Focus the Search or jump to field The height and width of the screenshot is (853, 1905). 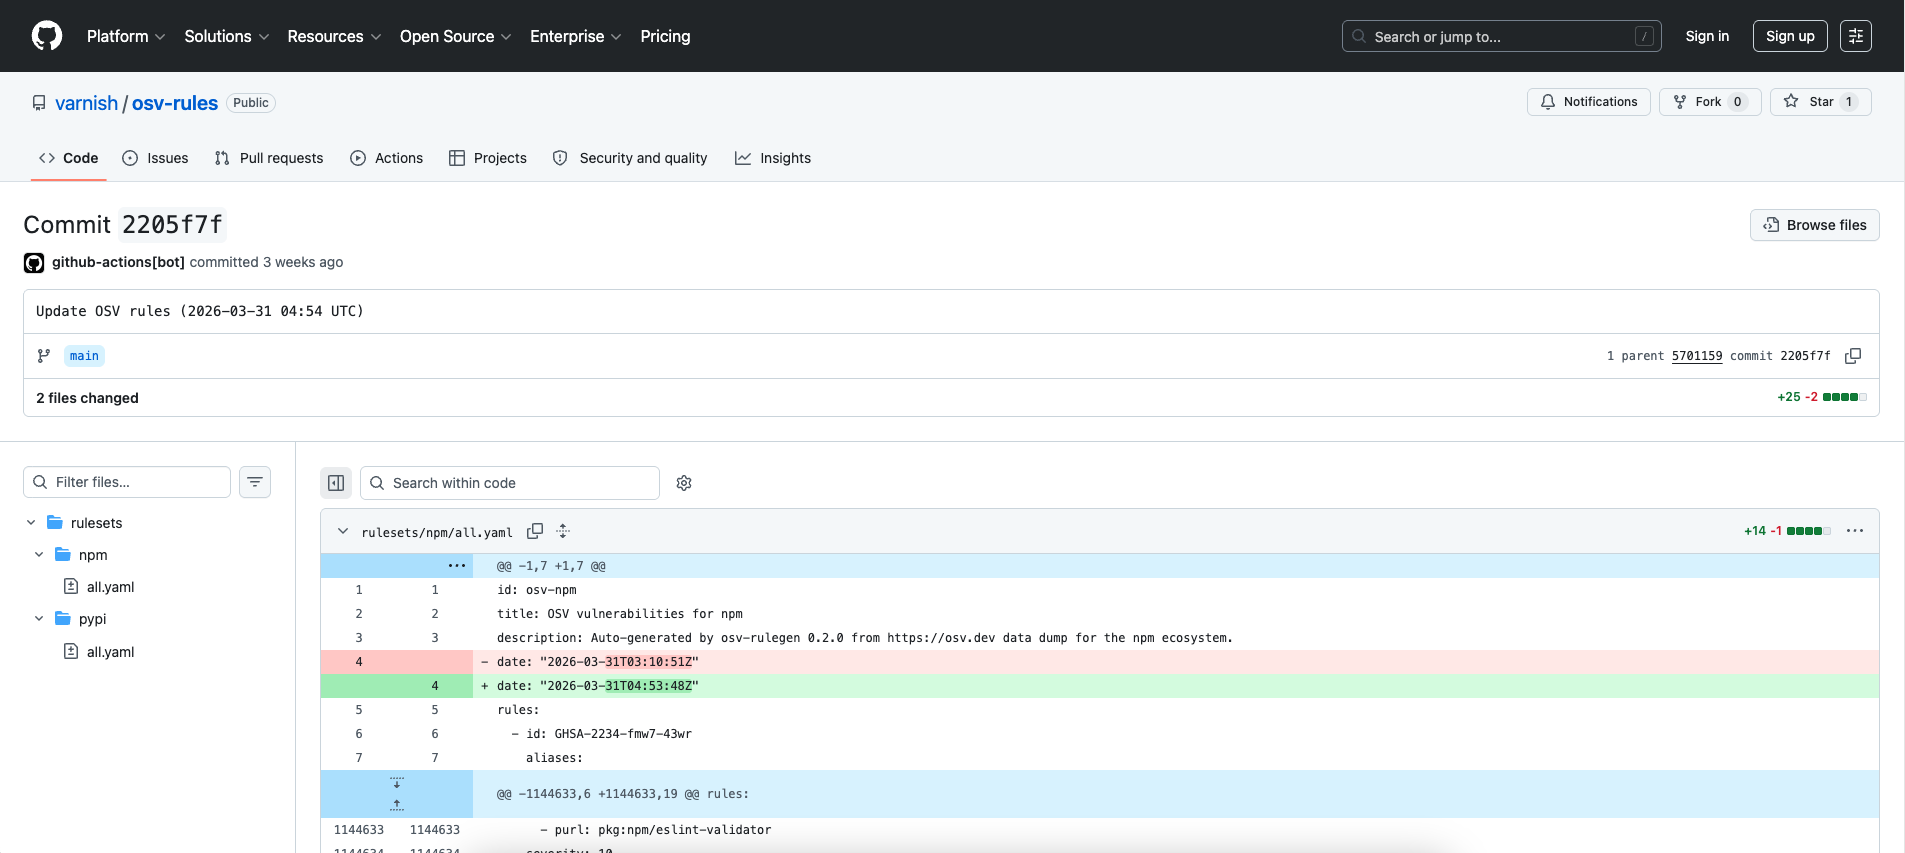pyautogui.click(x=1502, y=36)
